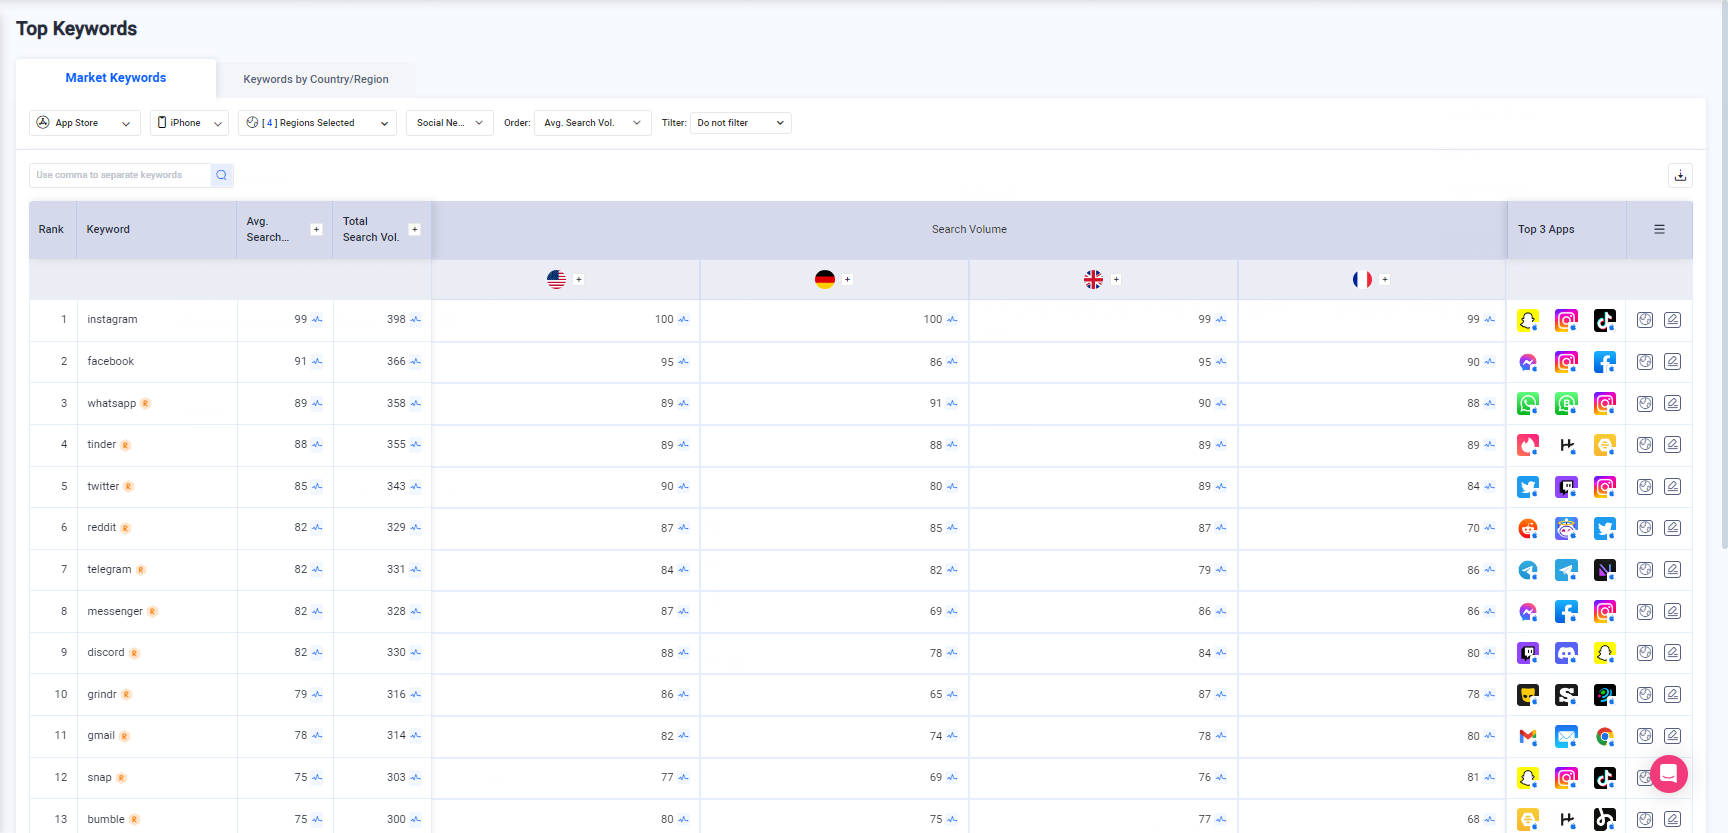The height and width of the screenshot is (833, 1728).
Task: Click the instagram keyword
Action: pos(112,320)
